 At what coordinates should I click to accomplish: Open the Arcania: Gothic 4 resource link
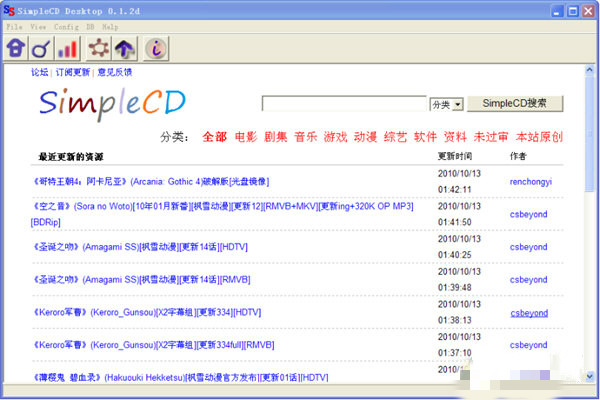pyautogui.click(x=150, y=181)
